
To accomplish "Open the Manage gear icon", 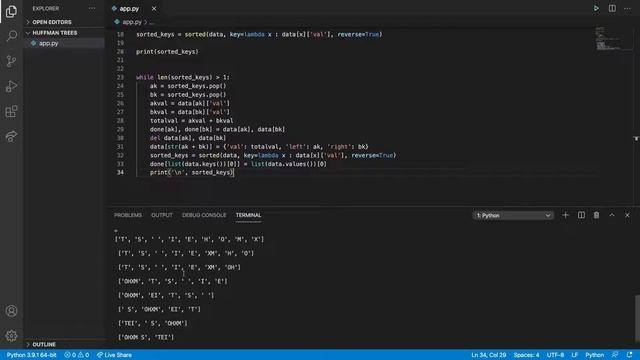I will click(x=11, y=336).
